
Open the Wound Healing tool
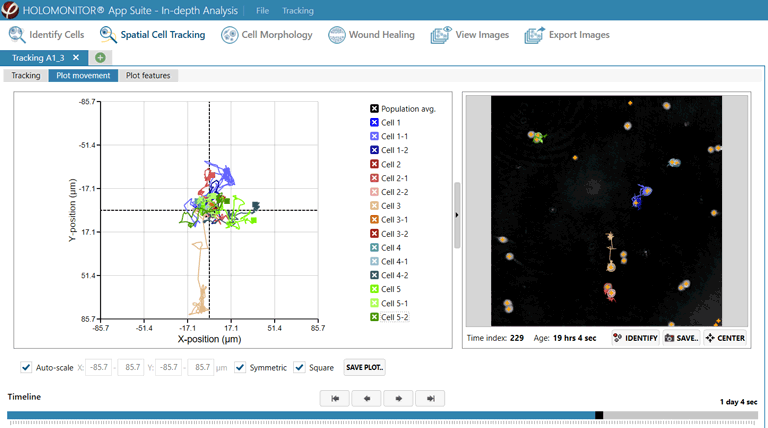(x=371, y=35)
